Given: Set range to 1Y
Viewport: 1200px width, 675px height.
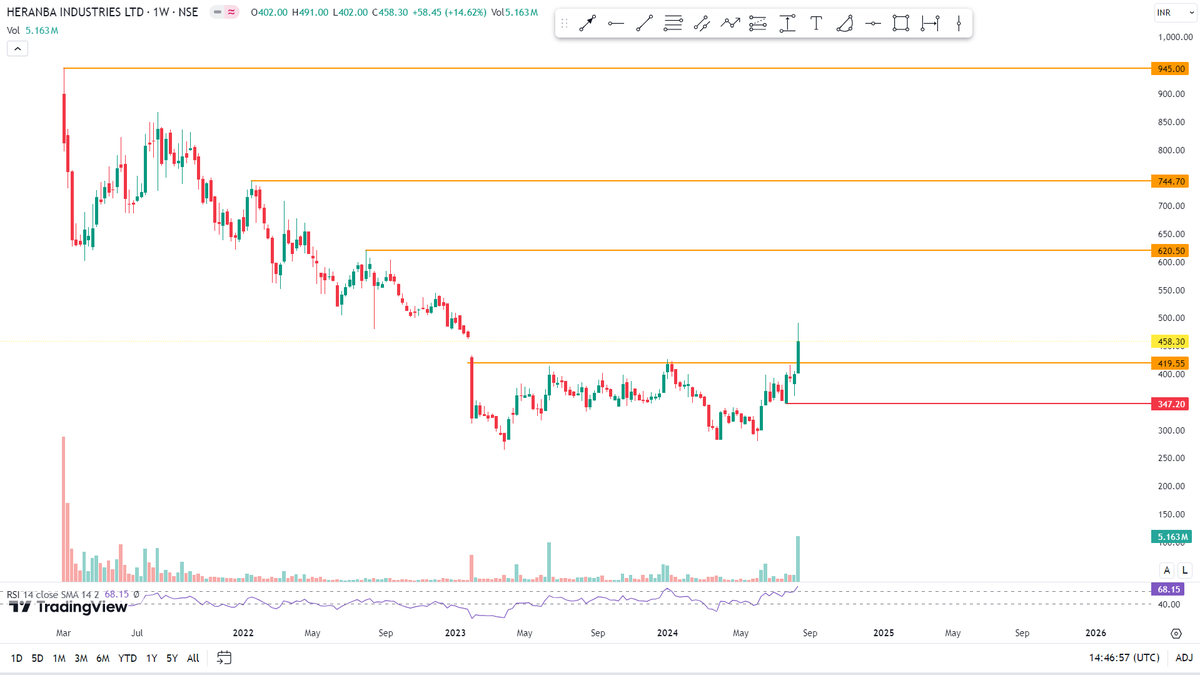Looking at the screenshot, I should (x=151, y=658).
